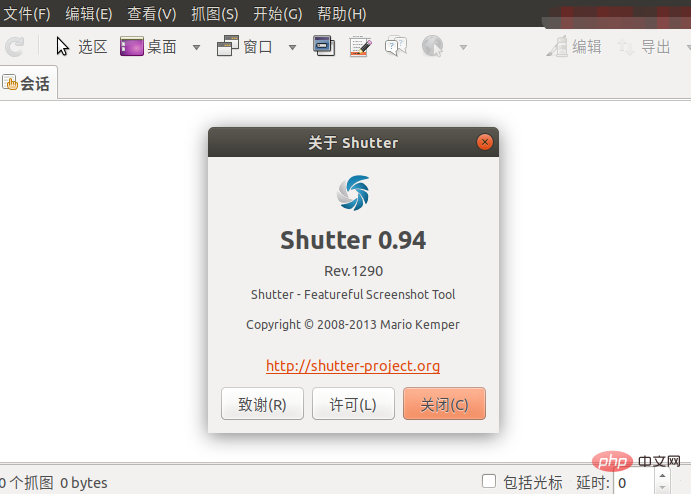Expand the 窗口 dropdown arrow
Viewport: 691px width, 494px height.
(292, 47)
